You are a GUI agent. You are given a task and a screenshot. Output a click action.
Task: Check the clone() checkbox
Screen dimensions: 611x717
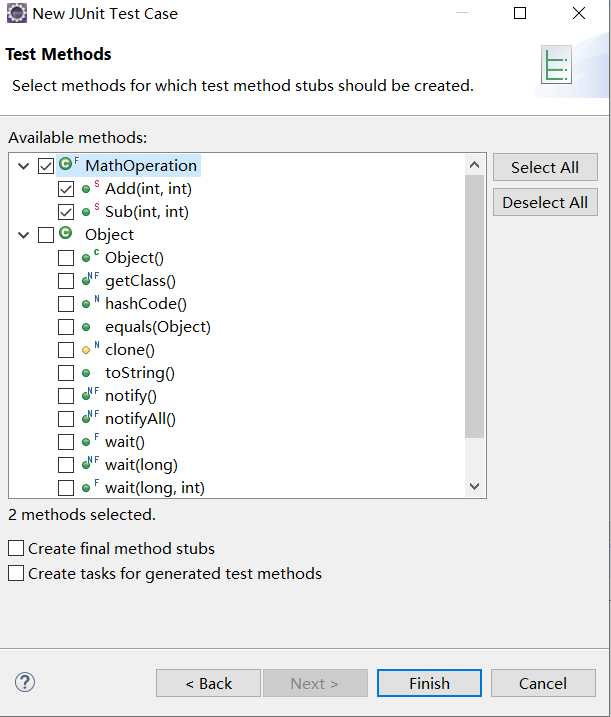coord(66,349)
